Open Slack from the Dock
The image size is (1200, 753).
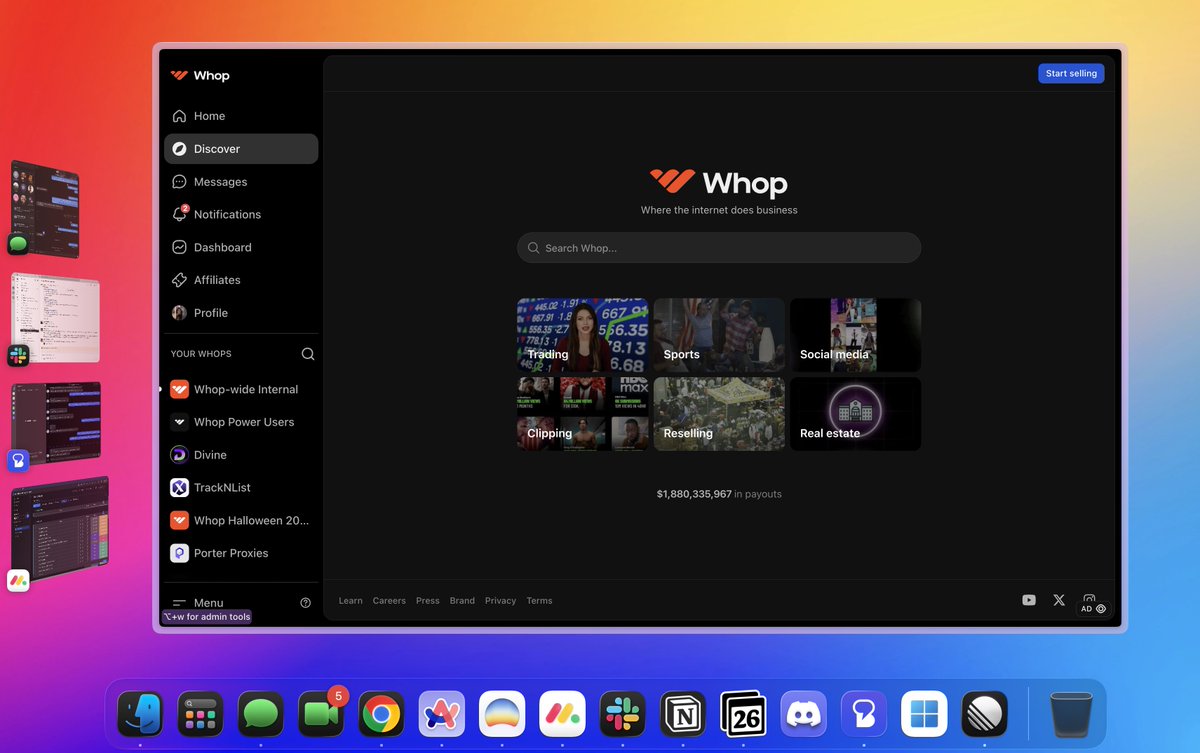(623, 714)
